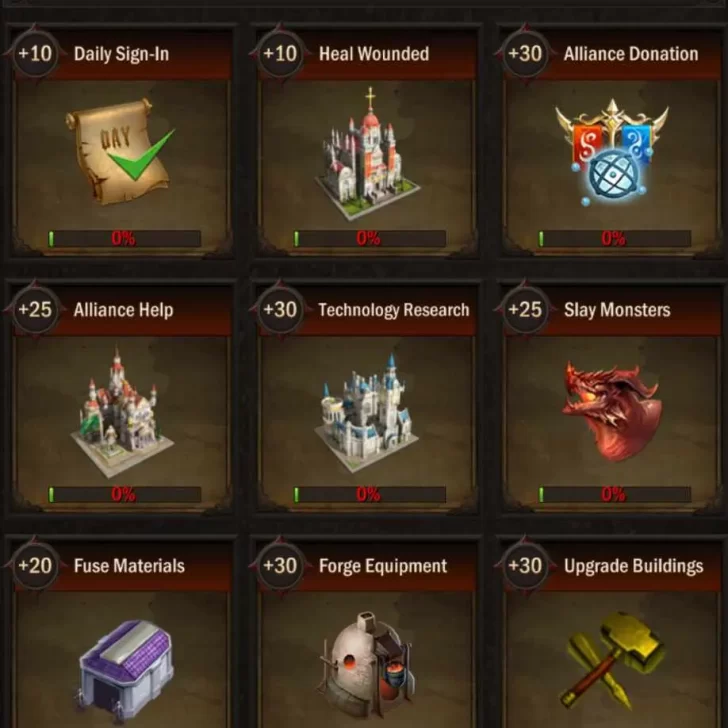Click the Upgrade Buildings title header
Viewport: 728px width, 728px height.
pyautogui.click(x=633, y=566)
